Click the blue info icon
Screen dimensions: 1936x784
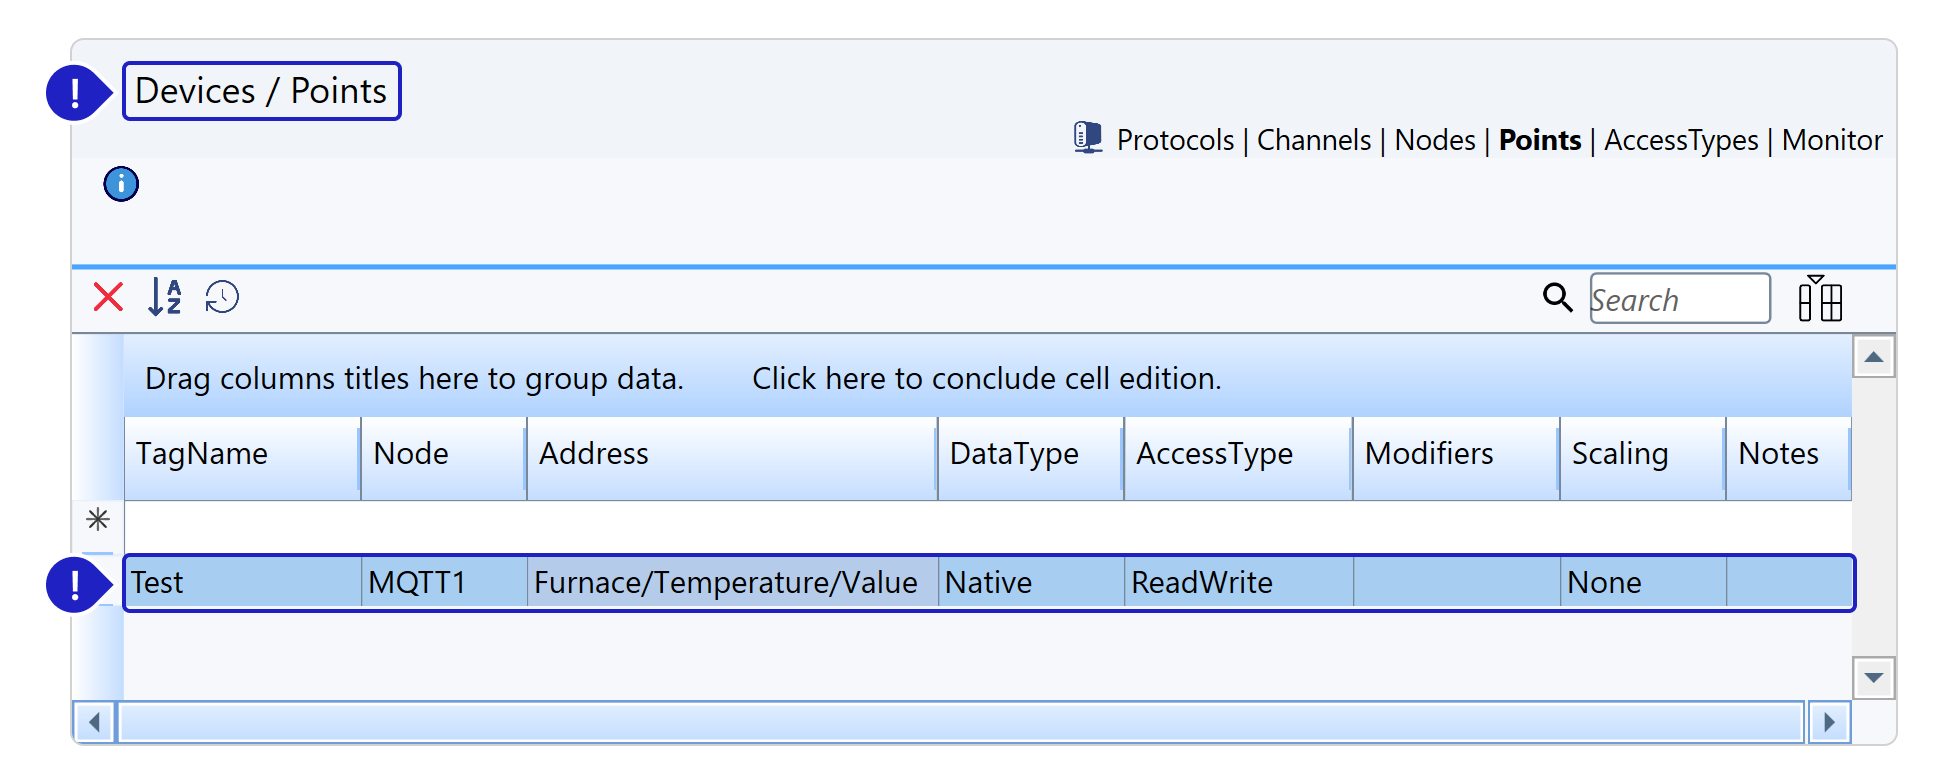(121, 184)
